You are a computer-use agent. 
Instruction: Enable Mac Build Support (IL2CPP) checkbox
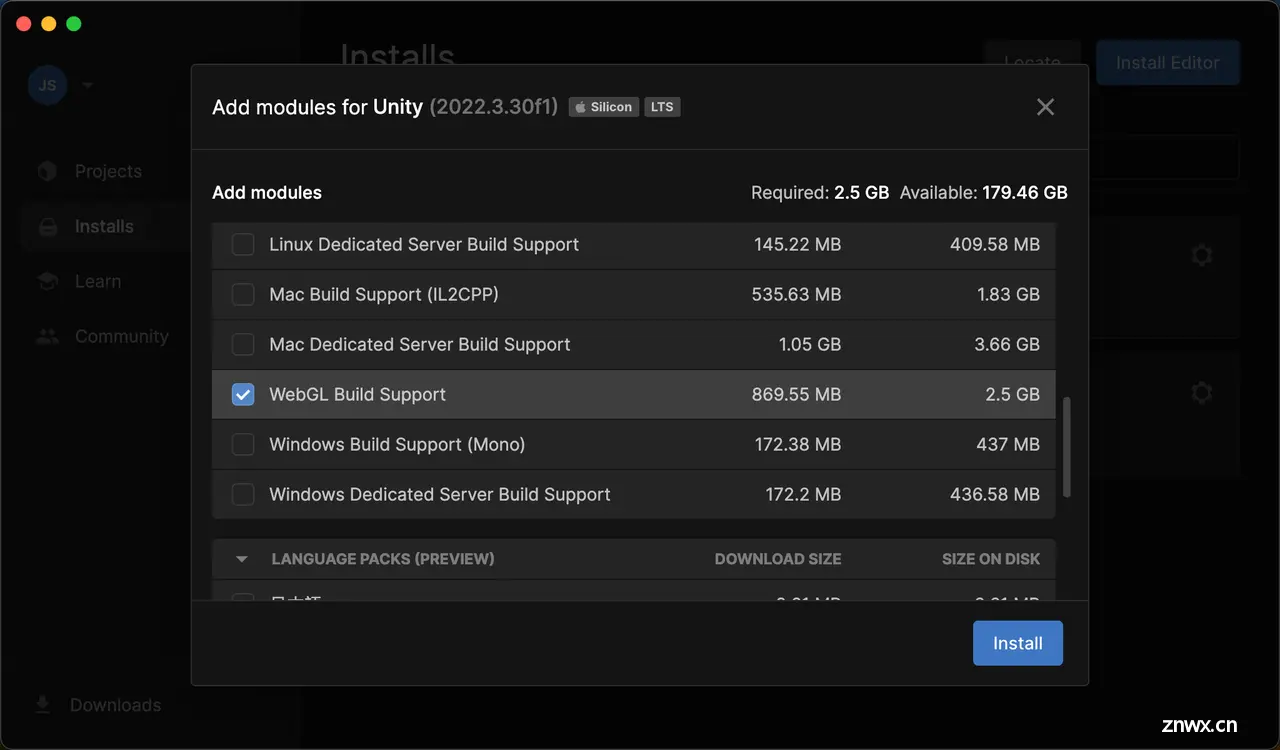(243, 294)
